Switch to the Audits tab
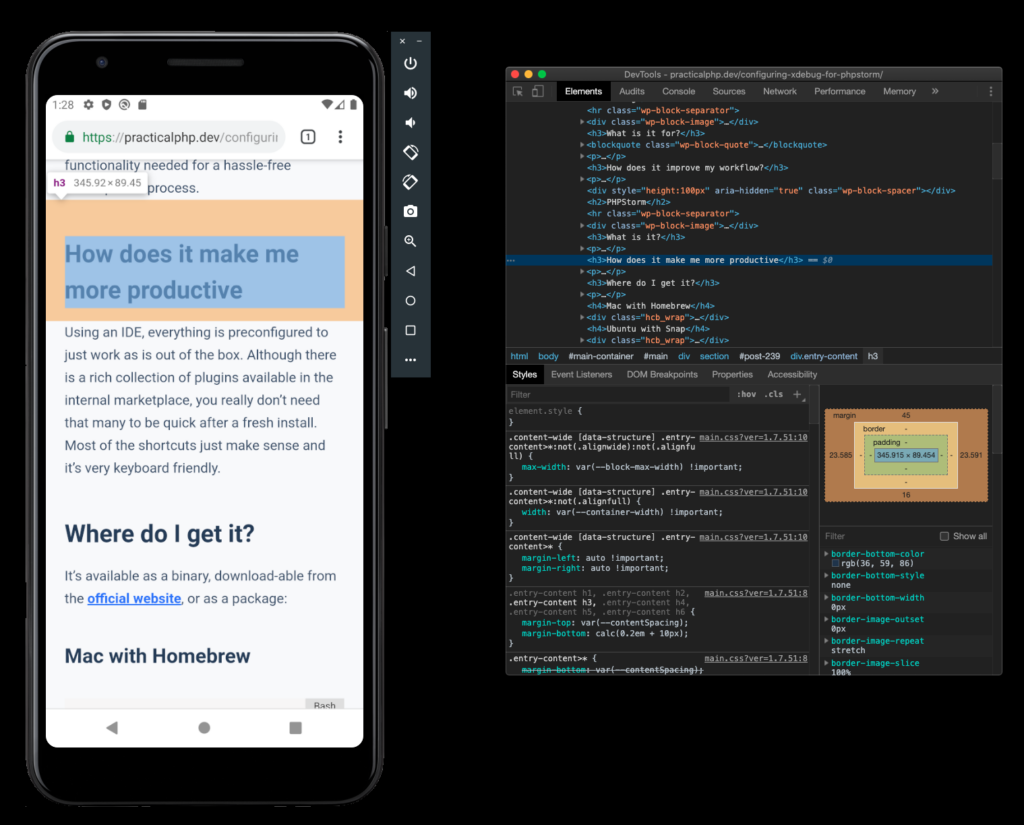 (632, 91)
